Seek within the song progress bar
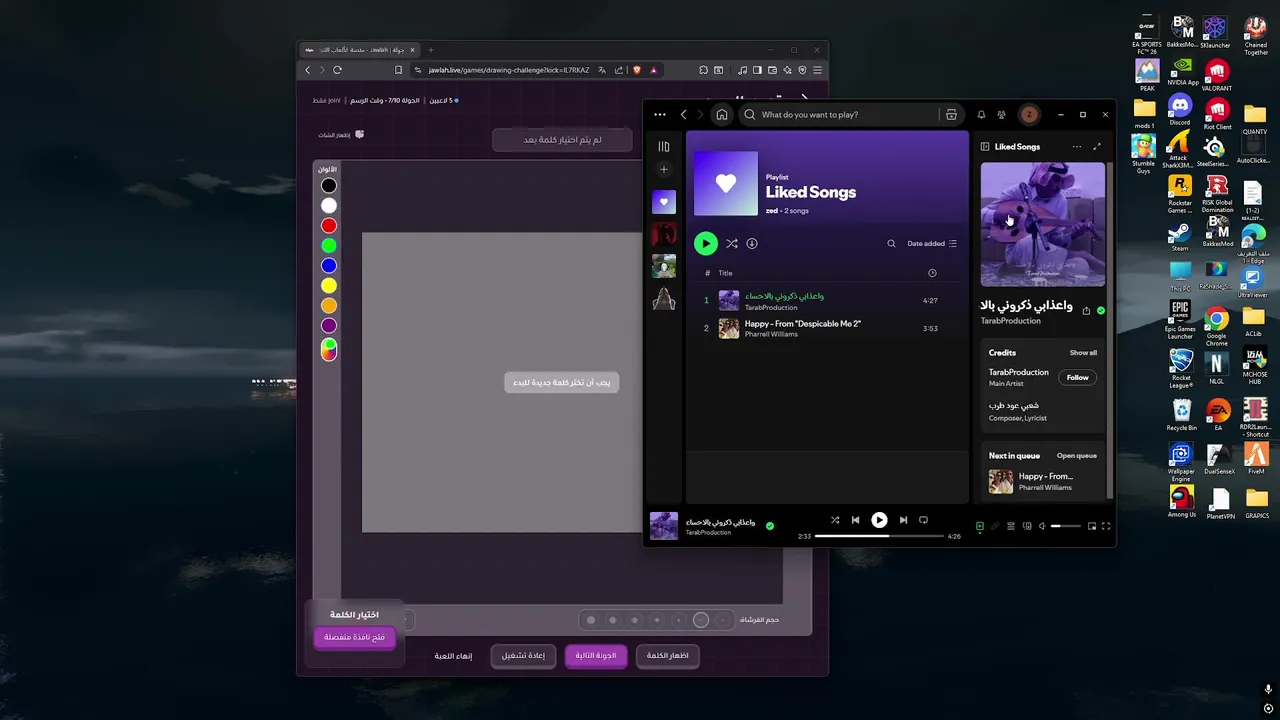The width and height of the screenshot is (1280, 720). pyautogui.click(x=879, y=536)
